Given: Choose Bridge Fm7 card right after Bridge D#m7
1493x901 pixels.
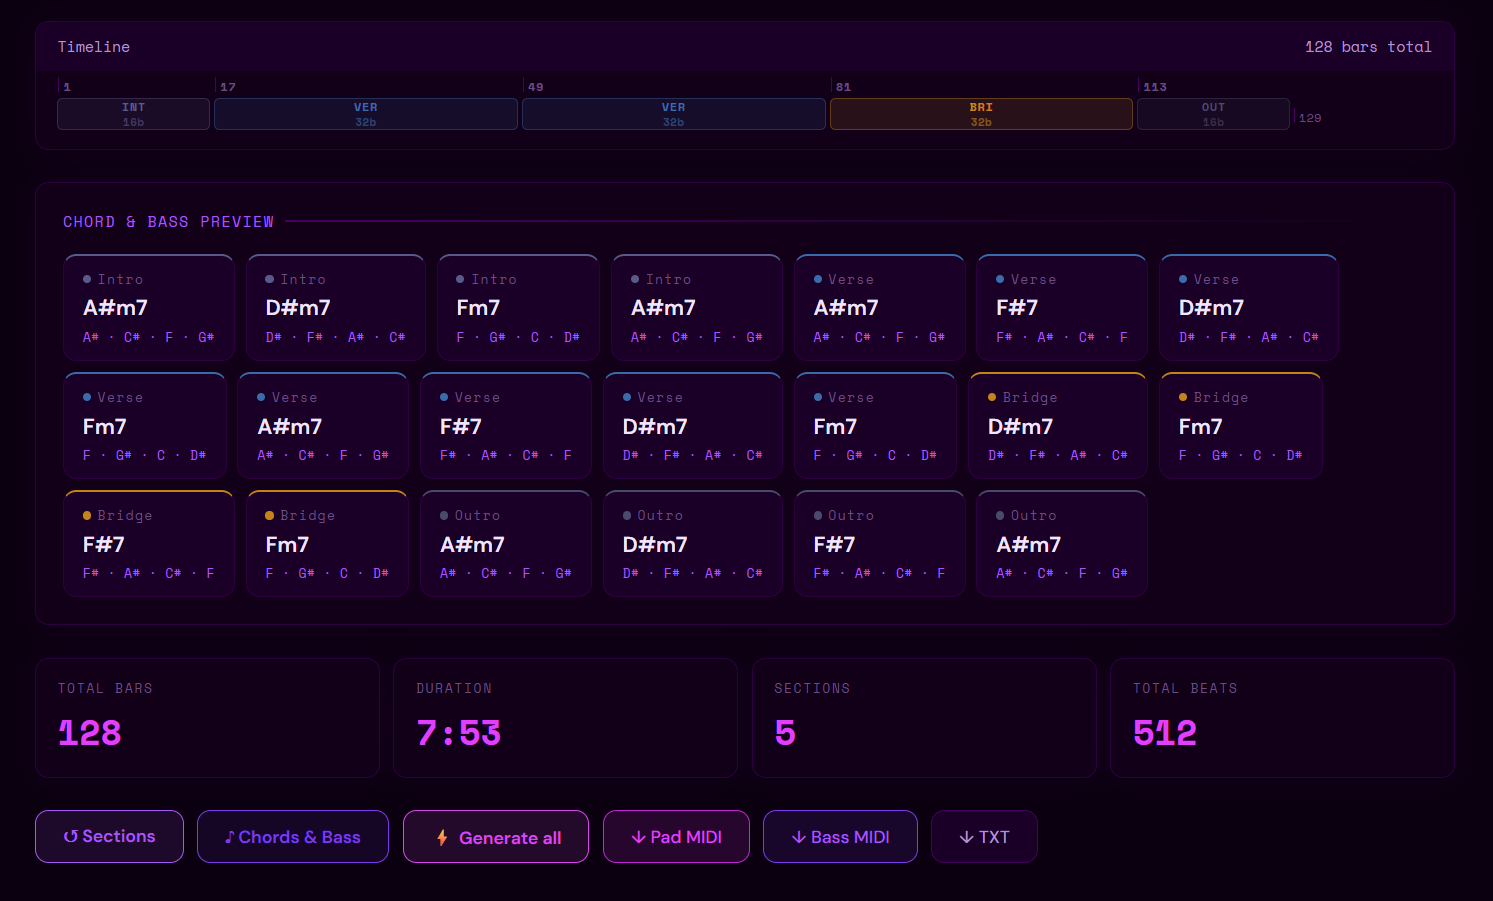Looking at the screenshot, I should point(1241,426).
